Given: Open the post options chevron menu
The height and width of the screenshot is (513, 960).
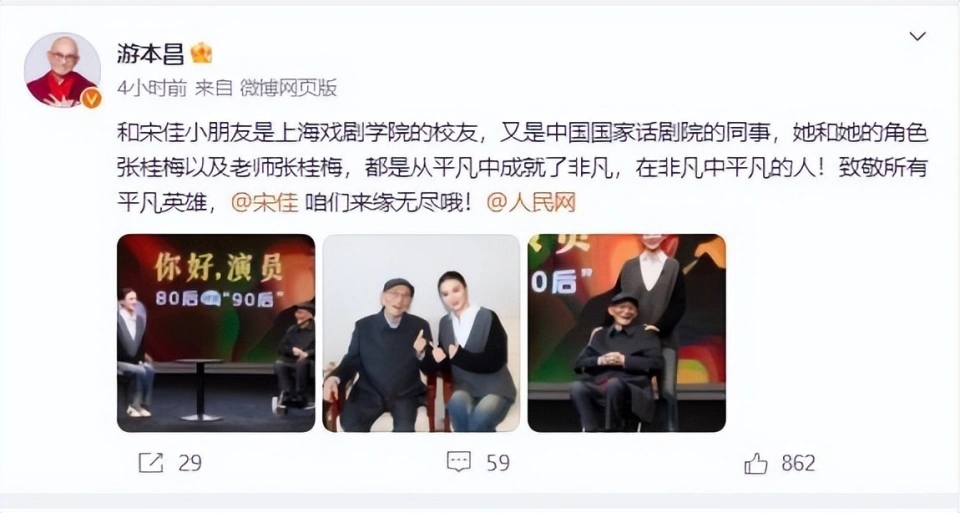Looking at the screenshot, I should pos(917,37).
